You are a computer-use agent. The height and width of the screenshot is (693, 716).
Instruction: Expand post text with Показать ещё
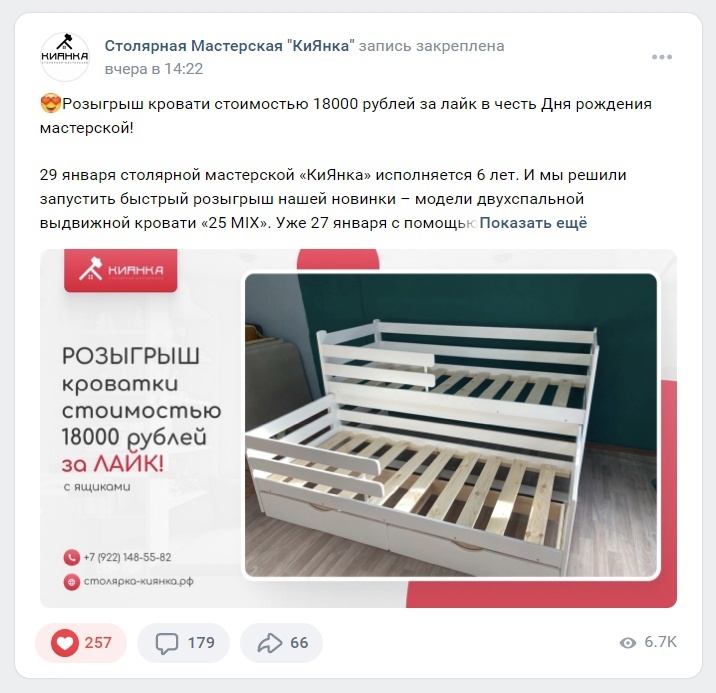pyautogui.click(x=533, y=223)
